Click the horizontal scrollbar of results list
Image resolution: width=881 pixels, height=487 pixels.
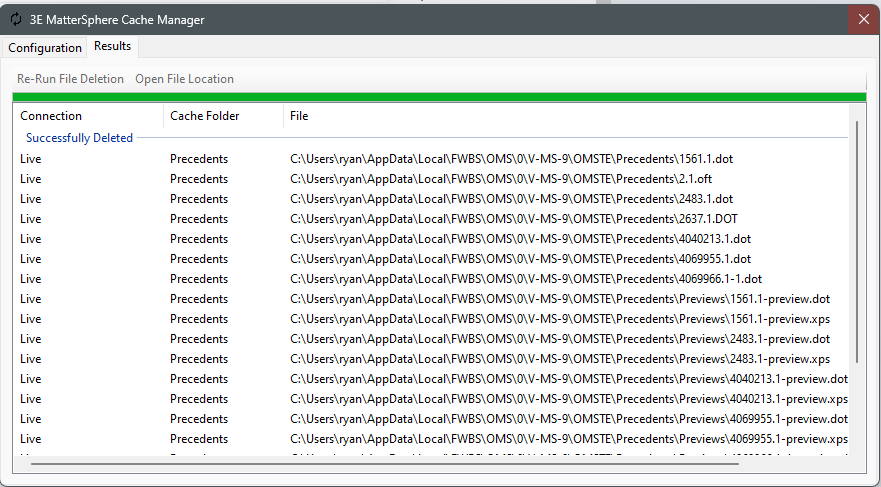(384, 464)
